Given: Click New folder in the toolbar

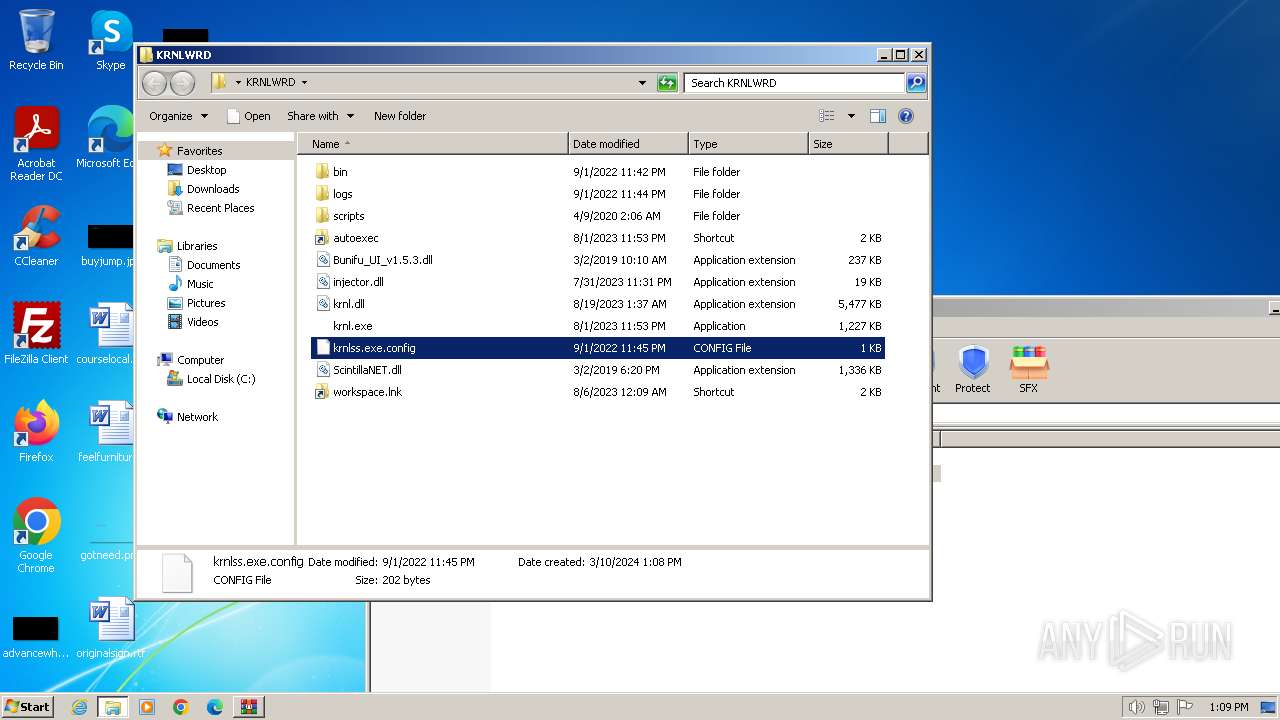Looking at the screenshot, I should point(400,116).
